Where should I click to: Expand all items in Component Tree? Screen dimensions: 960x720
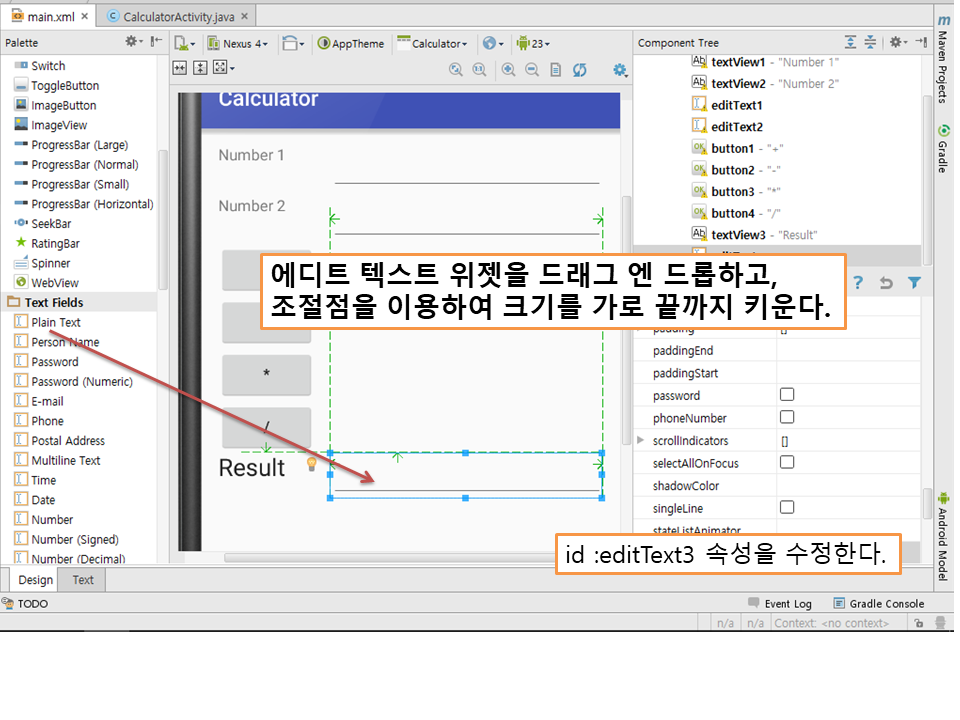850,42
